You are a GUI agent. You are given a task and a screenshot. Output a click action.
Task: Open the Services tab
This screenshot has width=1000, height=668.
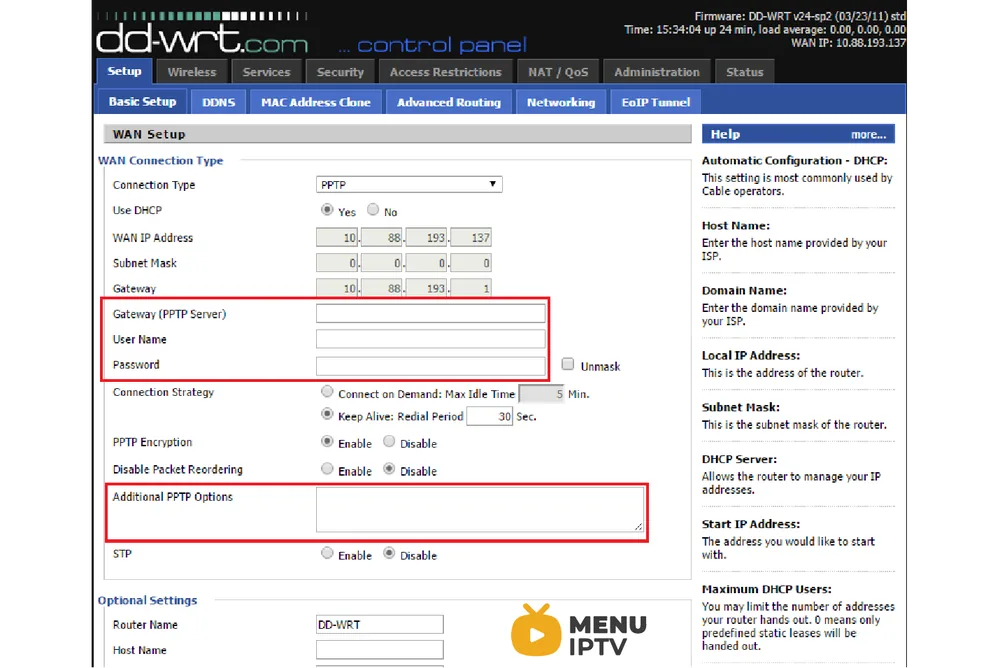tap(266, 72)
